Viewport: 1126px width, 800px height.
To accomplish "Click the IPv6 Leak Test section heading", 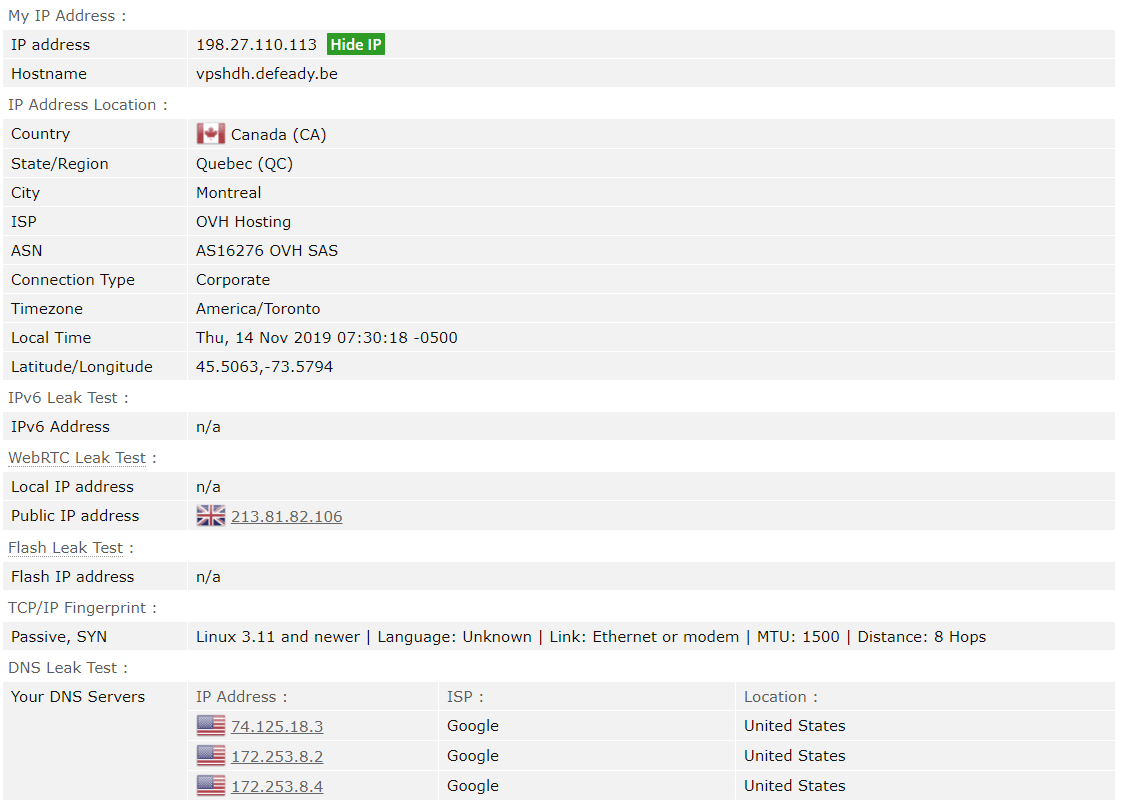I will tap(68, 398).
